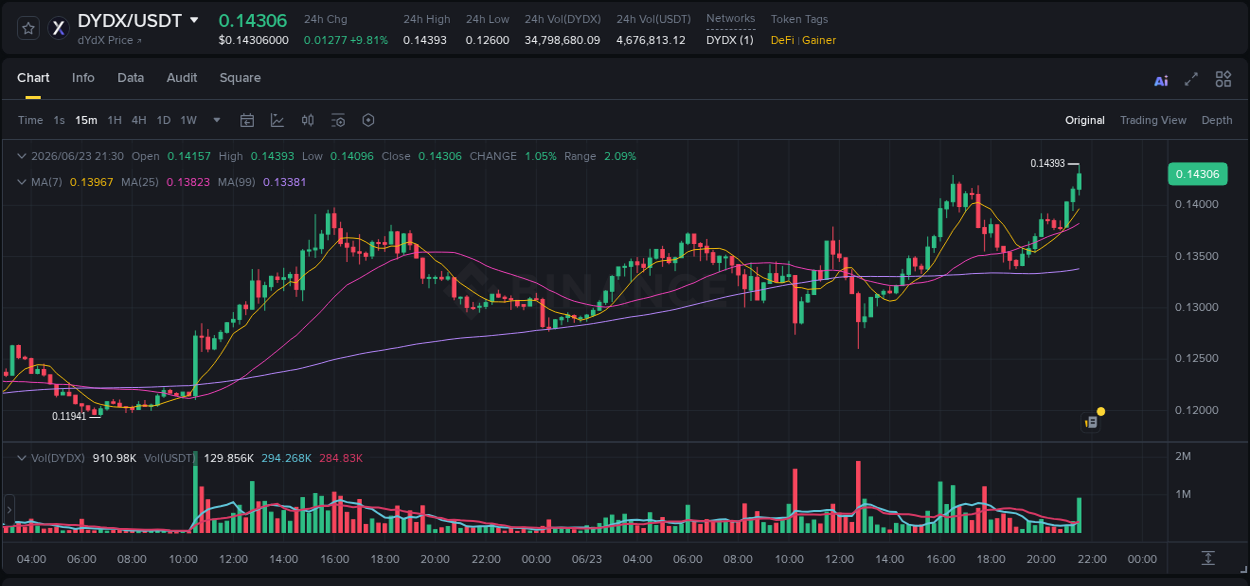
Task: Click the DYDX (1) network entry
Action: (730, 40)
